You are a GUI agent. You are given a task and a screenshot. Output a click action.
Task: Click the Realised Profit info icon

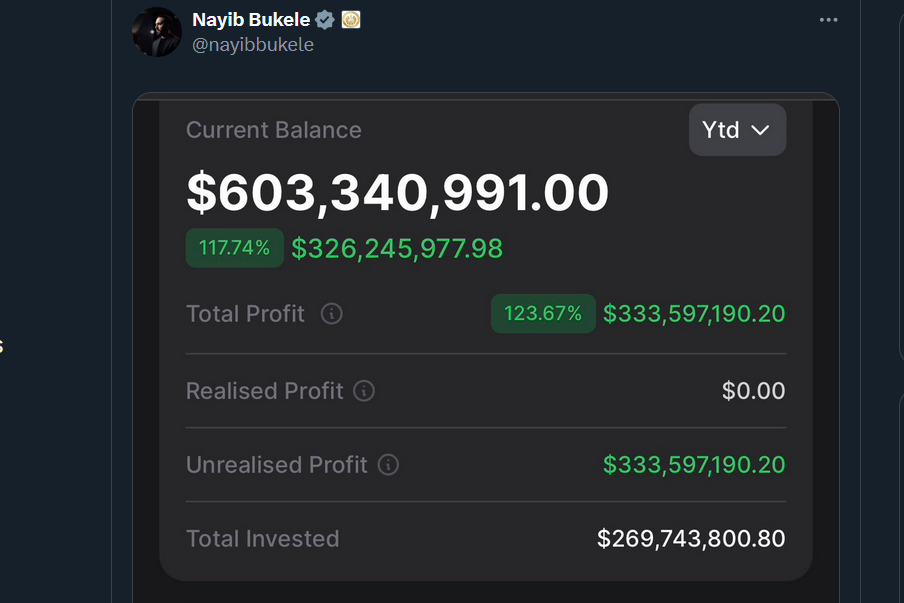click(364, 391)
